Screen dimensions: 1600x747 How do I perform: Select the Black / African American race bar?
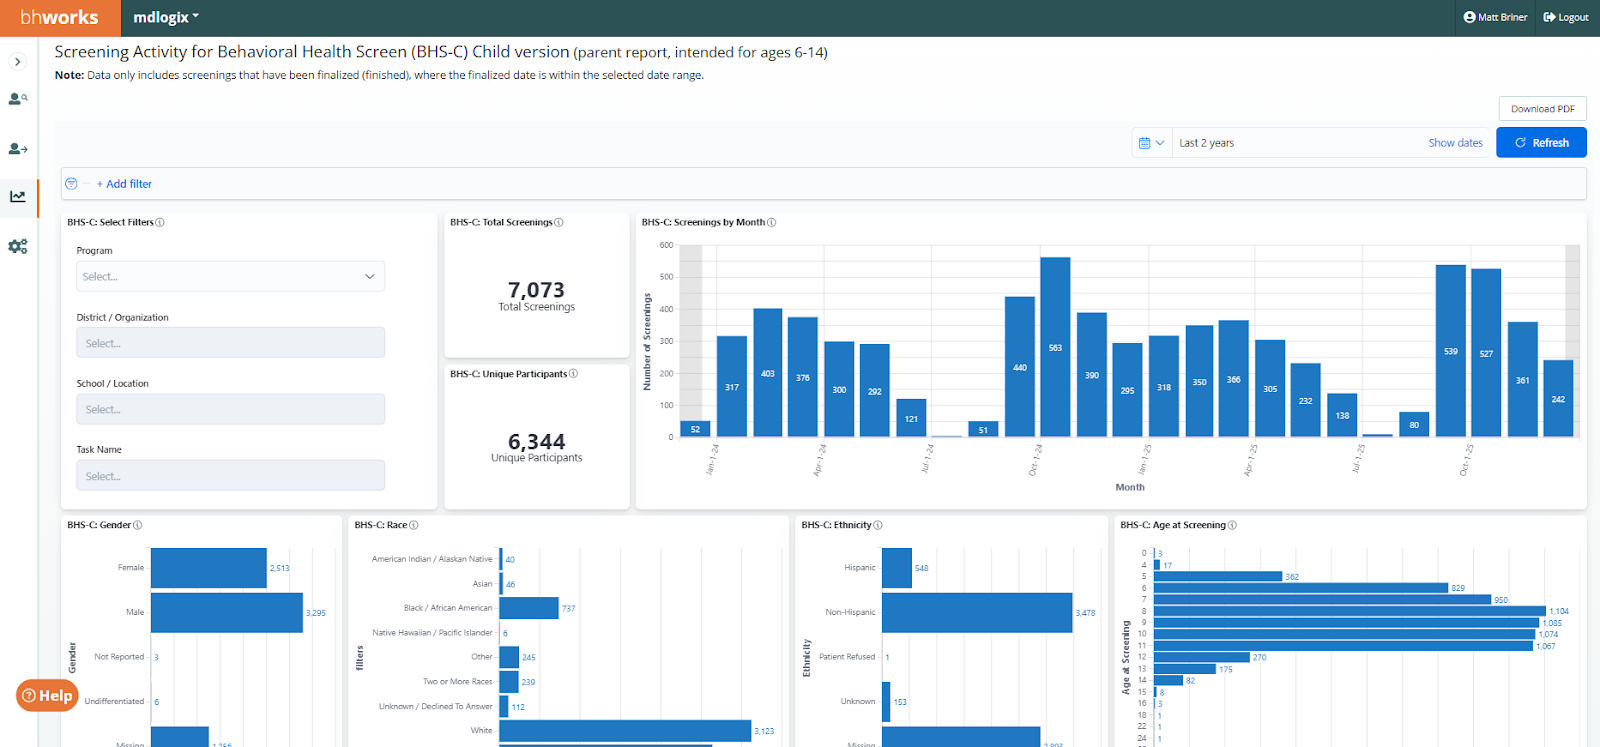click(x=529, y=608)
